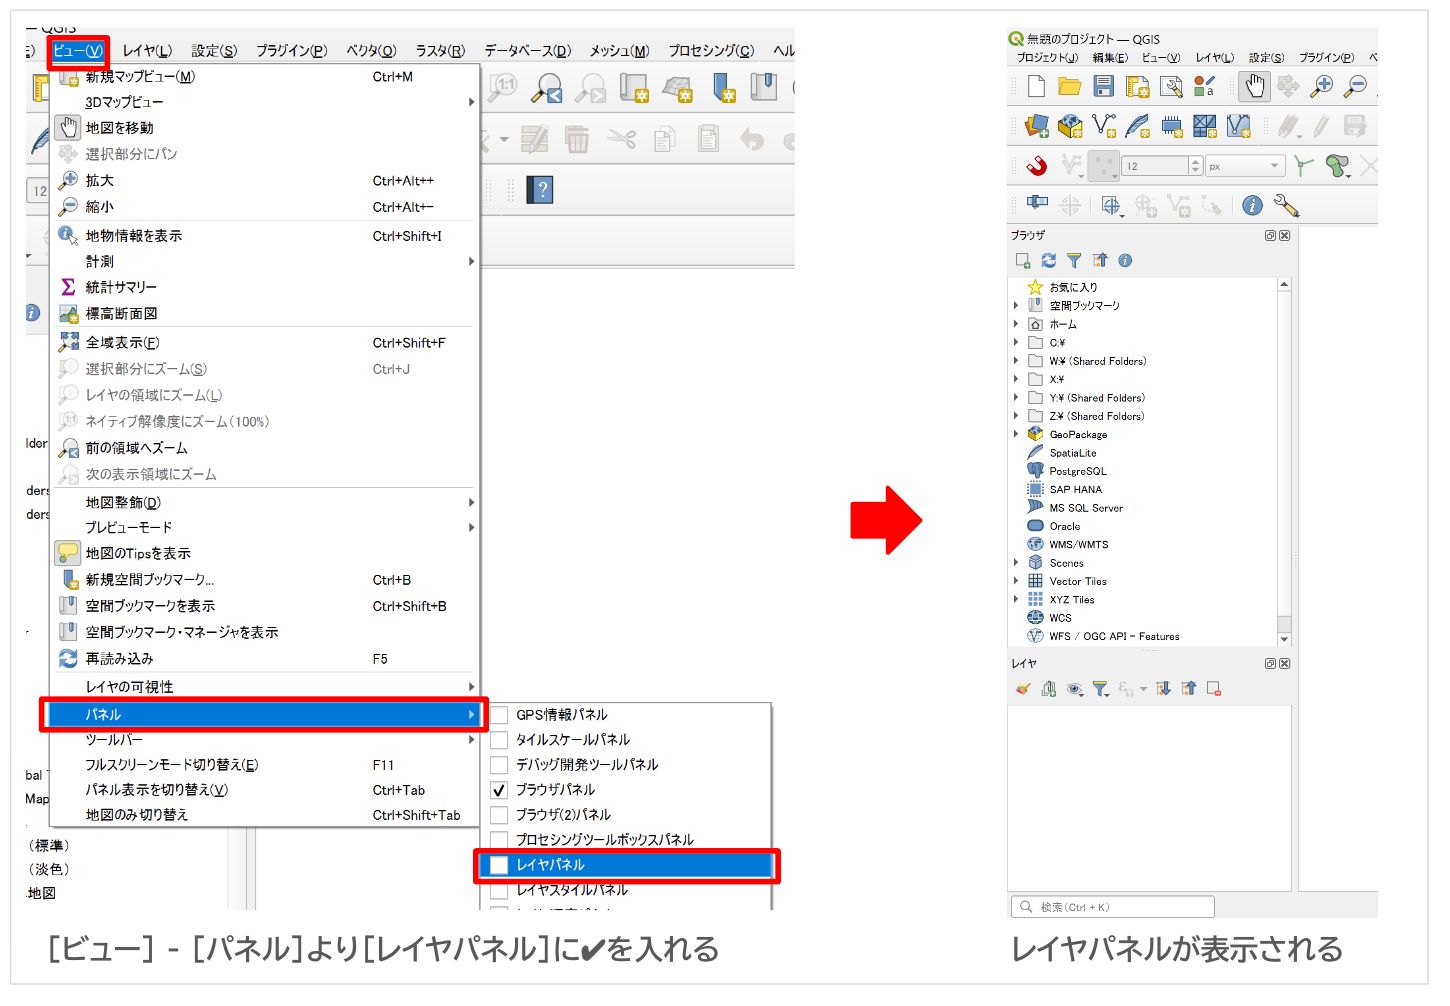The width and height of the screenshot is (1450, 1006).
Task: Click New GeoPackage Layer icon
Action: tap(1070, 126)
